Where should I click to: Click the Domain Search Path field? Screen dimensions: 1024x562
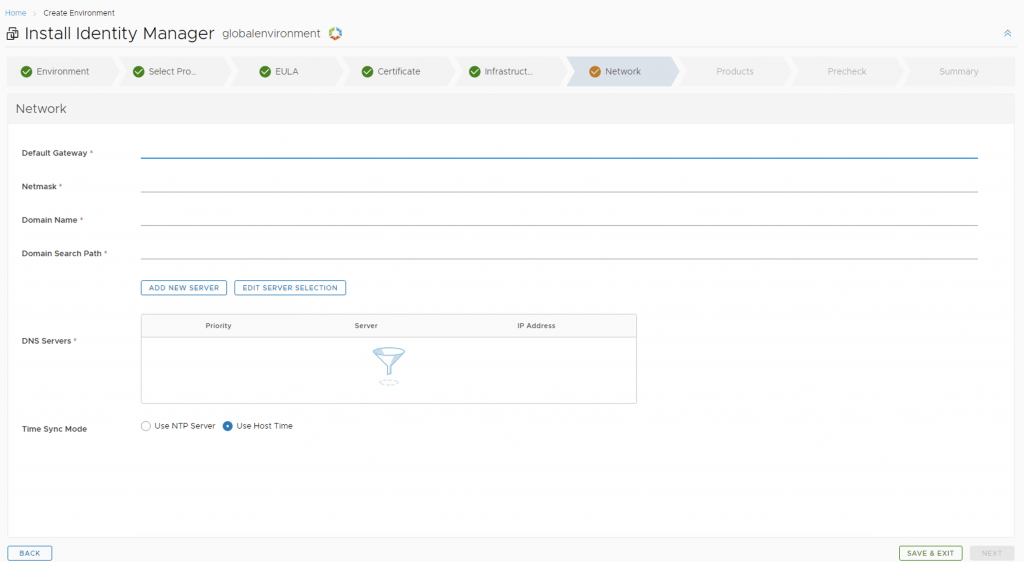coord(558,251)
